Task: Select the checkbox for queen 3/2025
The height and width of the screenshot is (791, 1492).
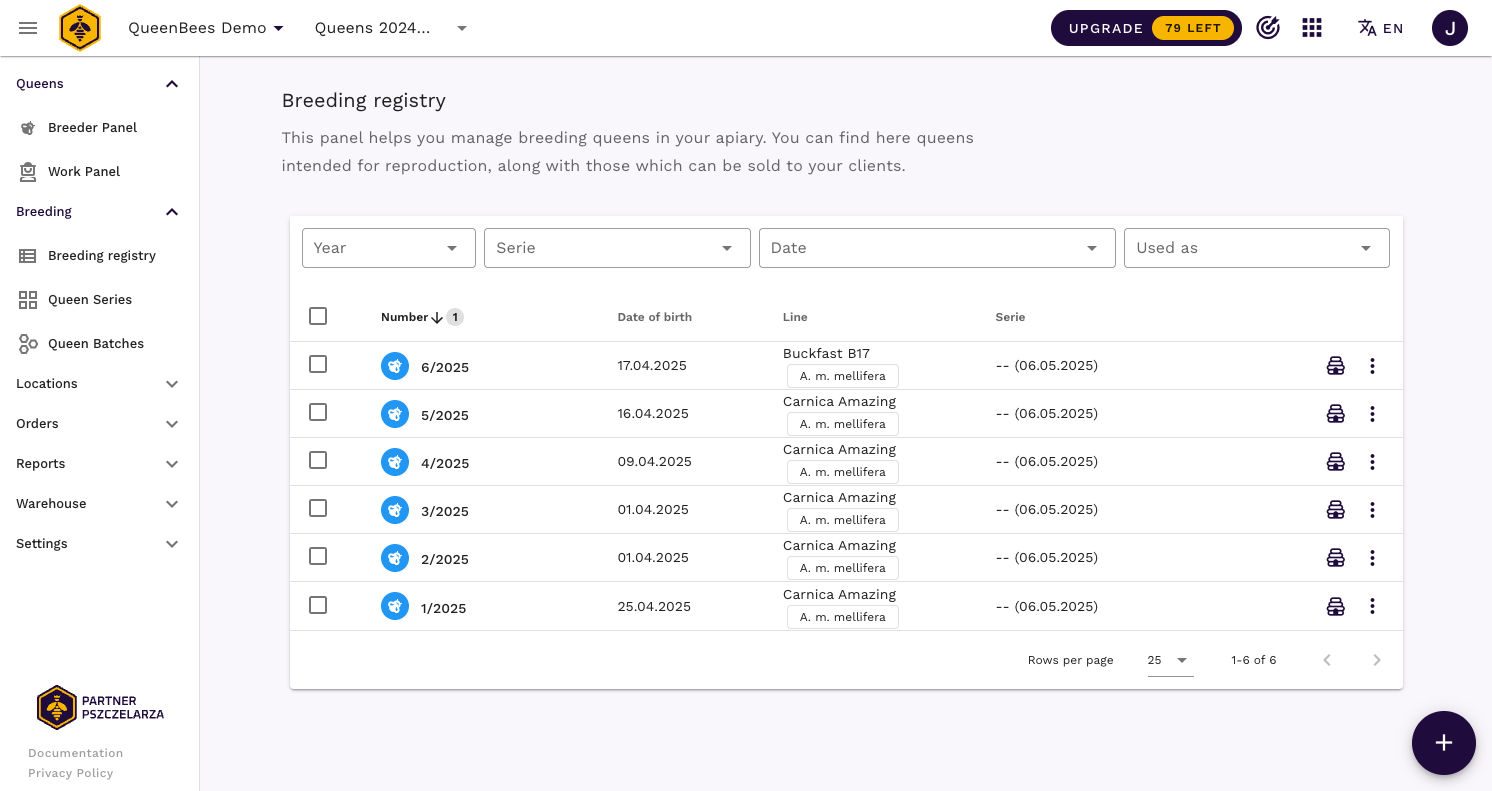Action: pos(318,508)
